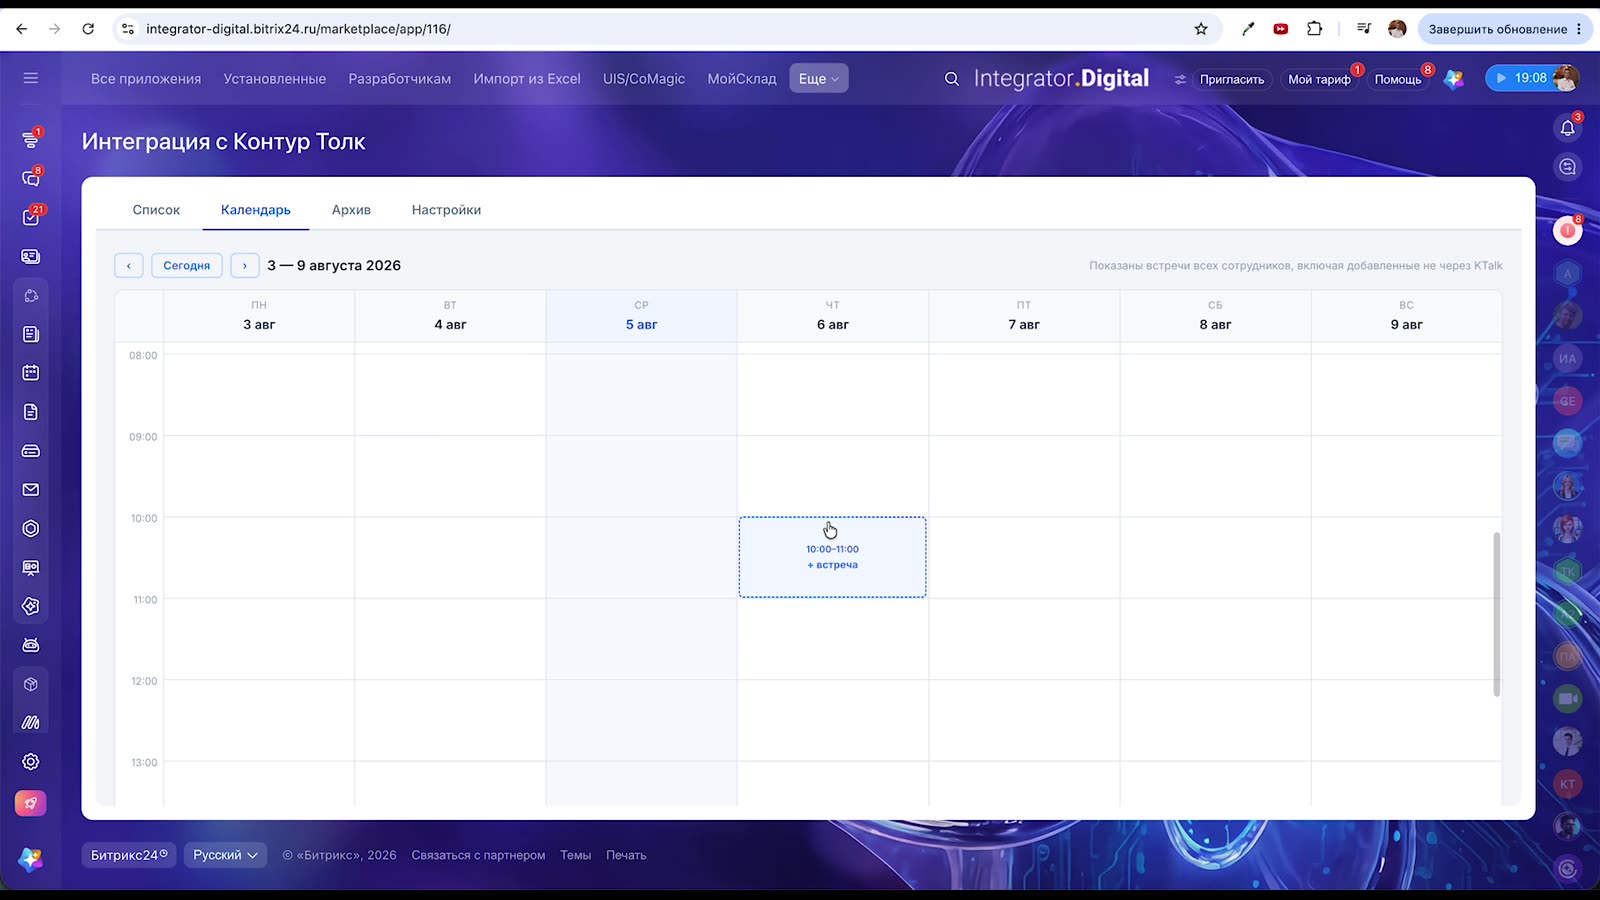This screenshot has width=1600, height=900.
Task: Open the site information icon in the address bar
Action: 128,29
